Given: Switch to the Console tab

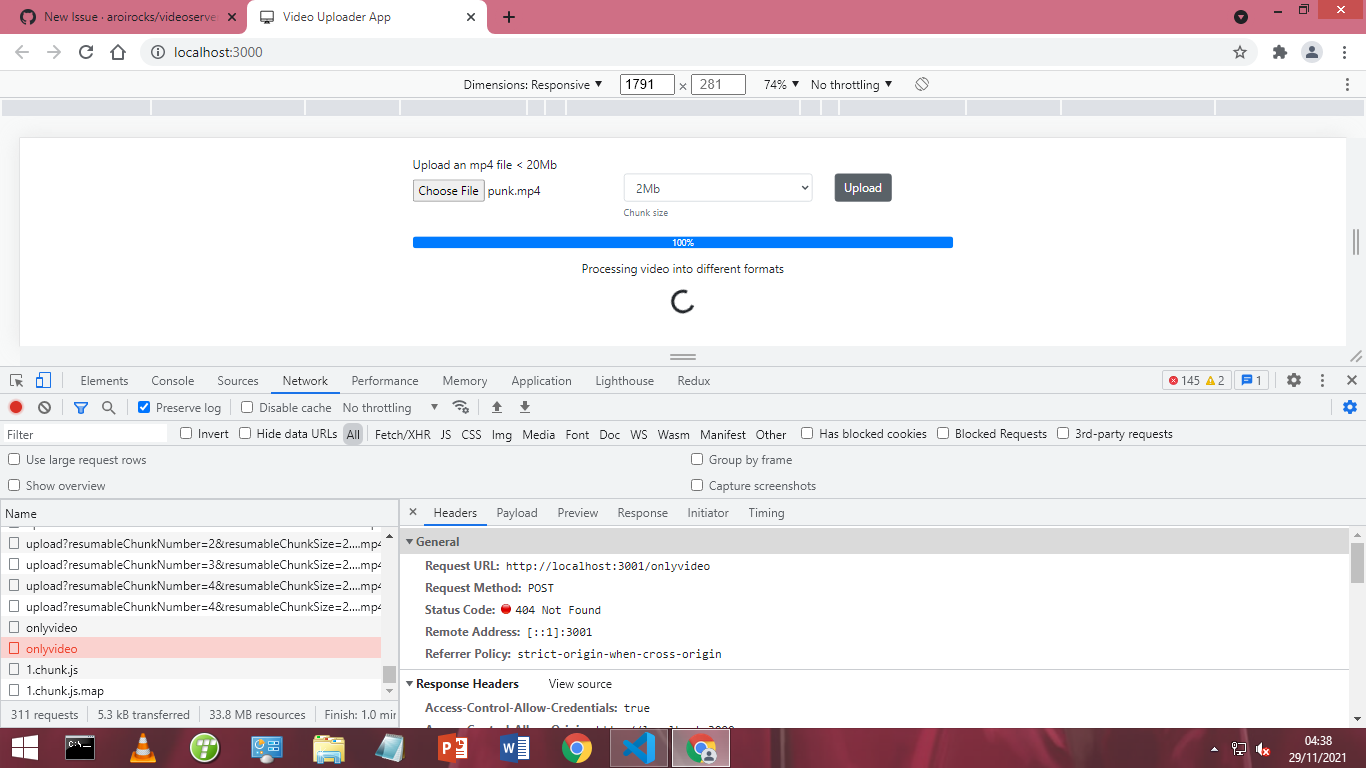Looking at the screenshot, I should click(x=173, y=381).
